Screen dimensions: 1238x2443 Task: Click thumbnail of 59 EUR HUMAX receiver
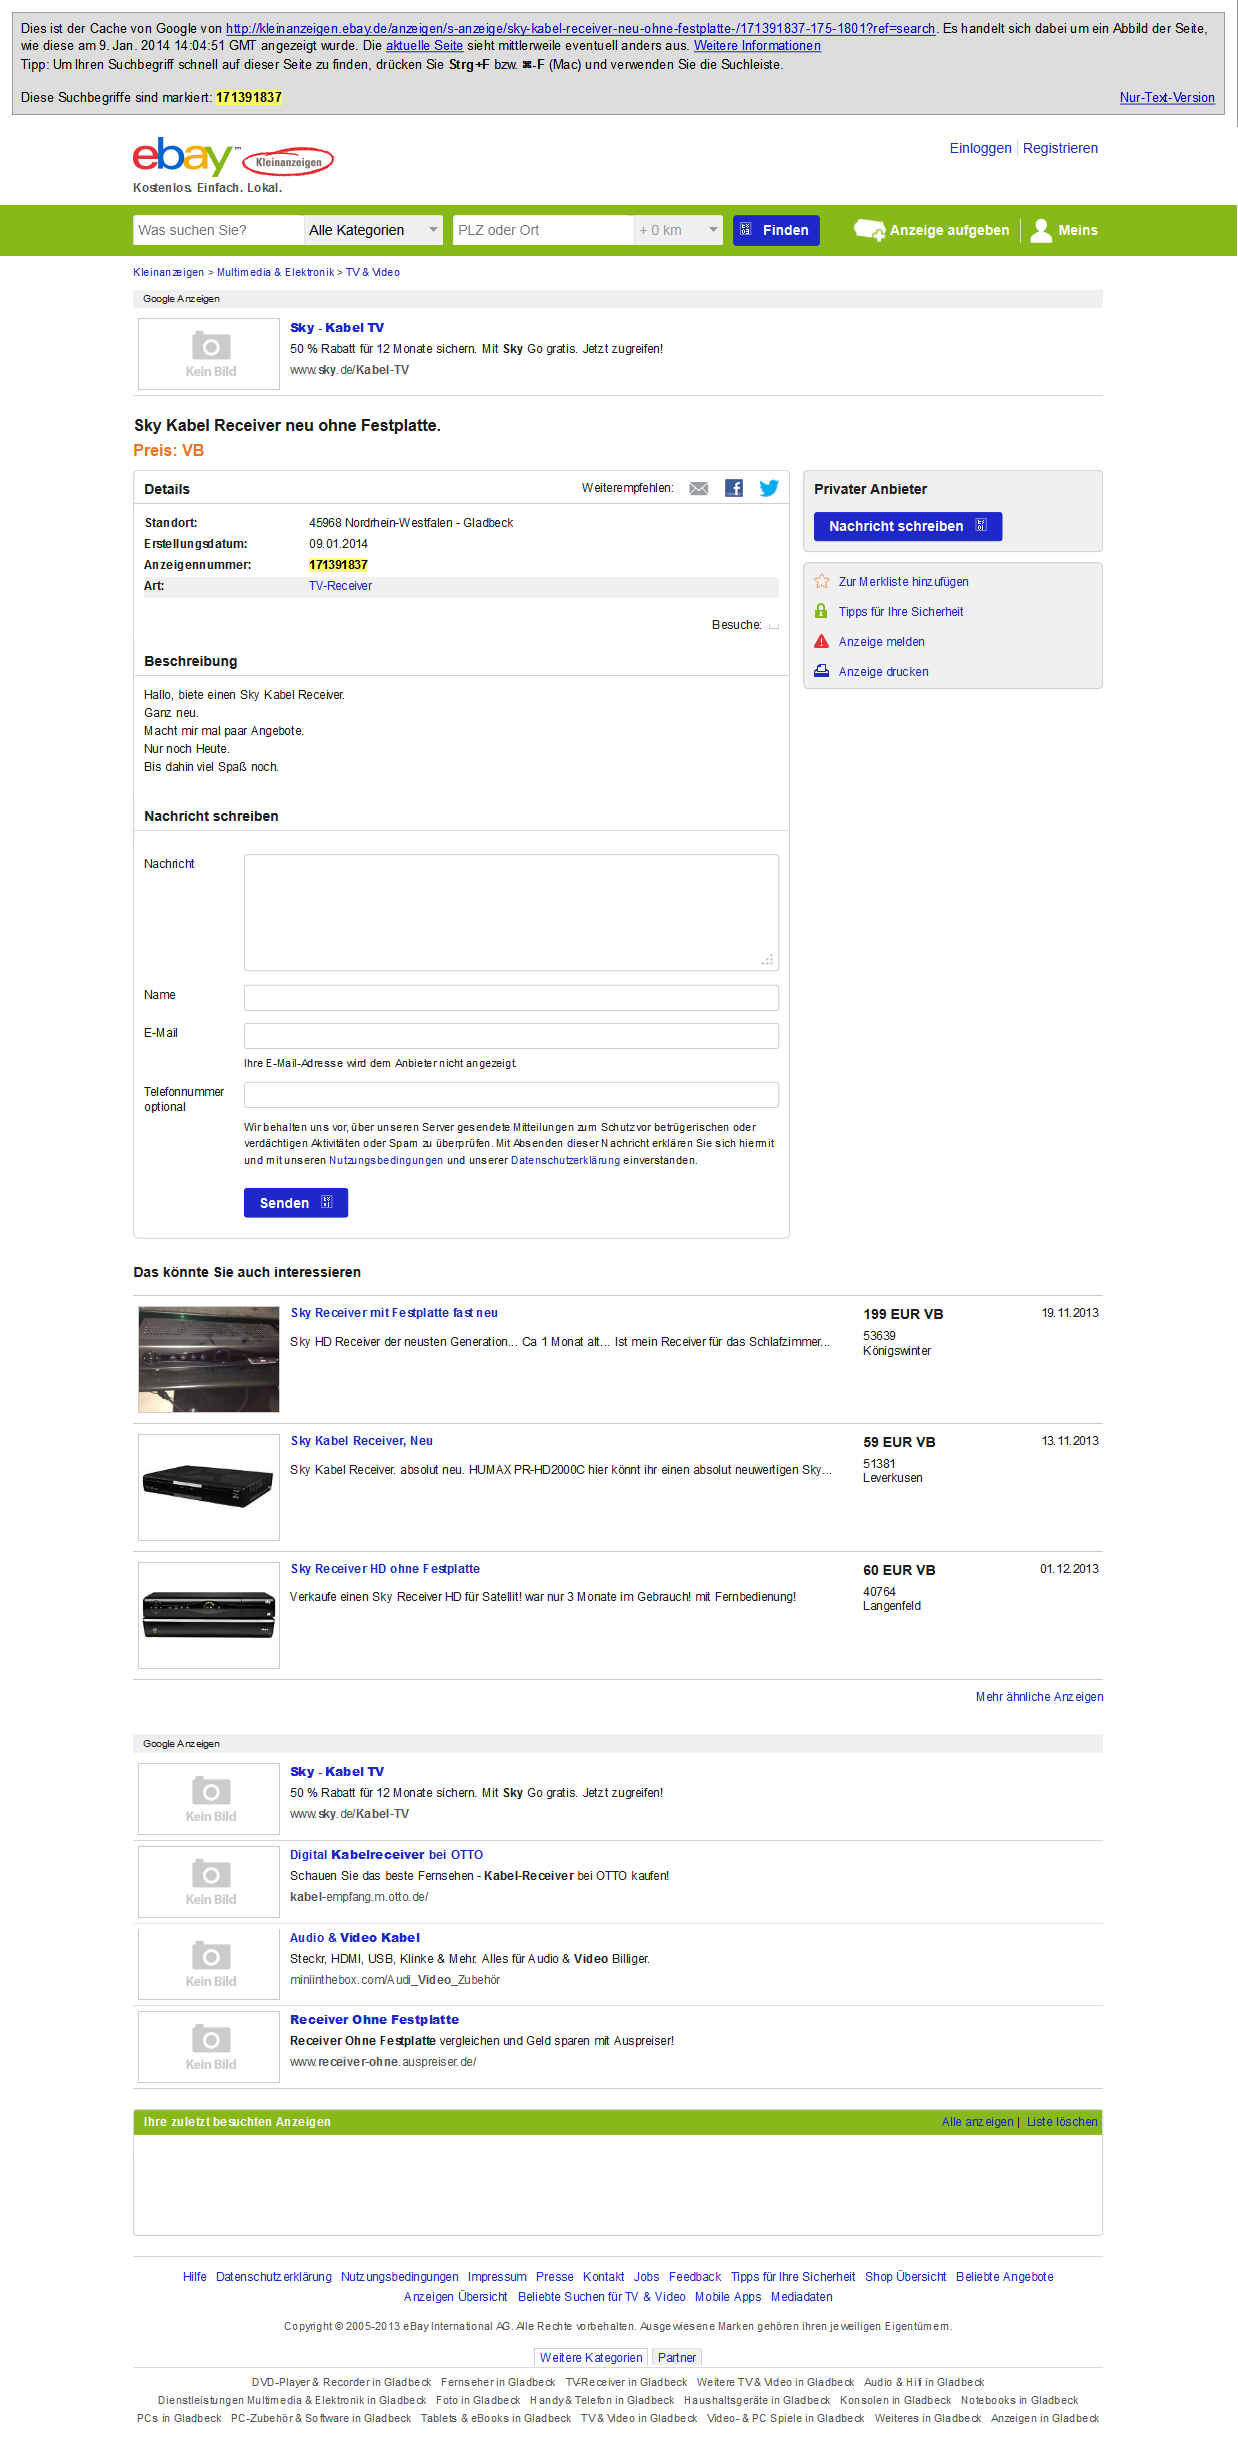coord(209,1487)
